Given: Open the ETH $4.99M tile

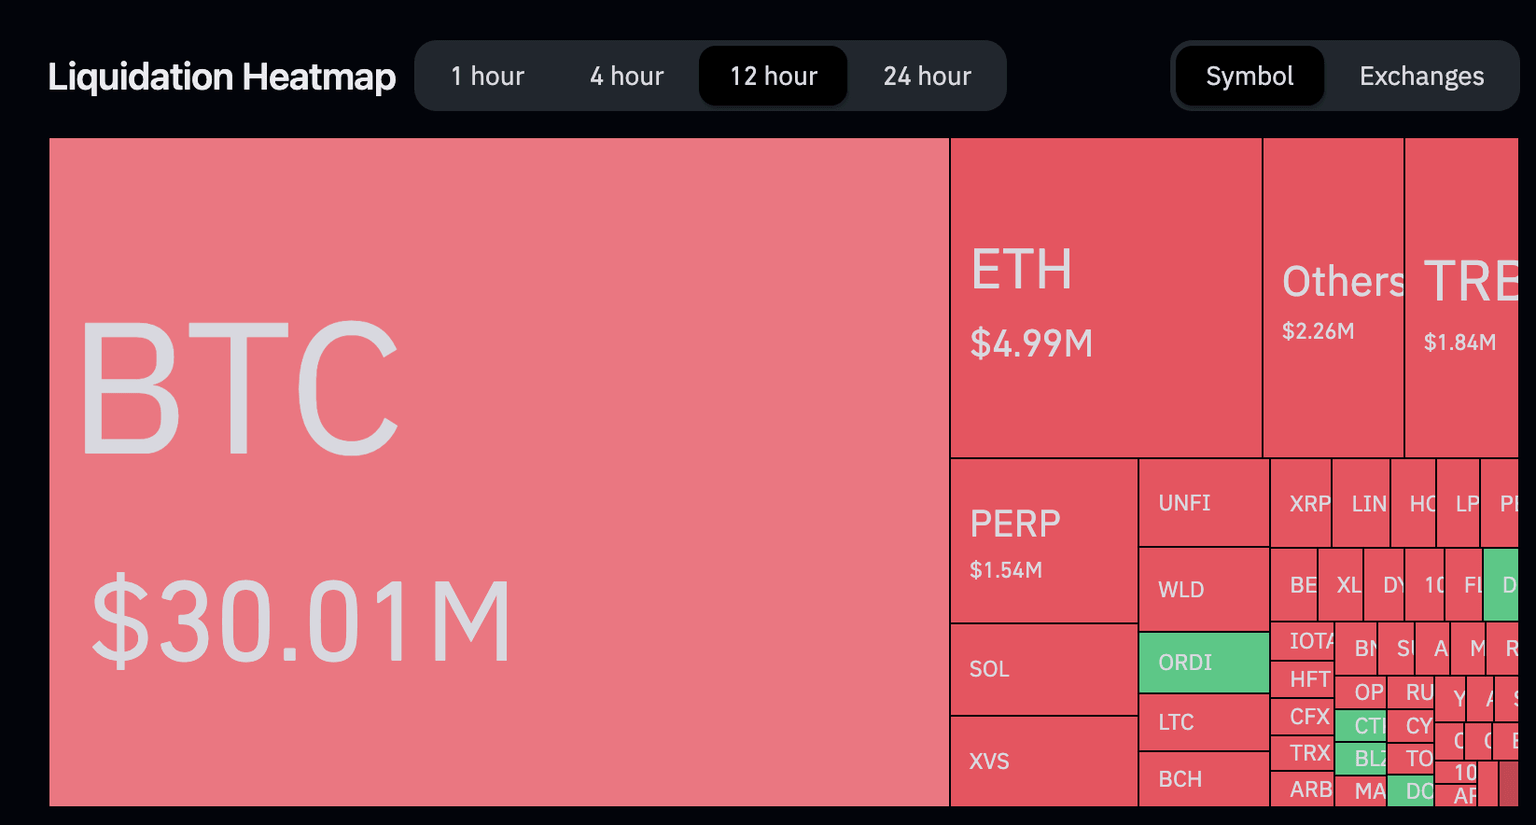Looking at the screenshot, I should coord(1105,298).
